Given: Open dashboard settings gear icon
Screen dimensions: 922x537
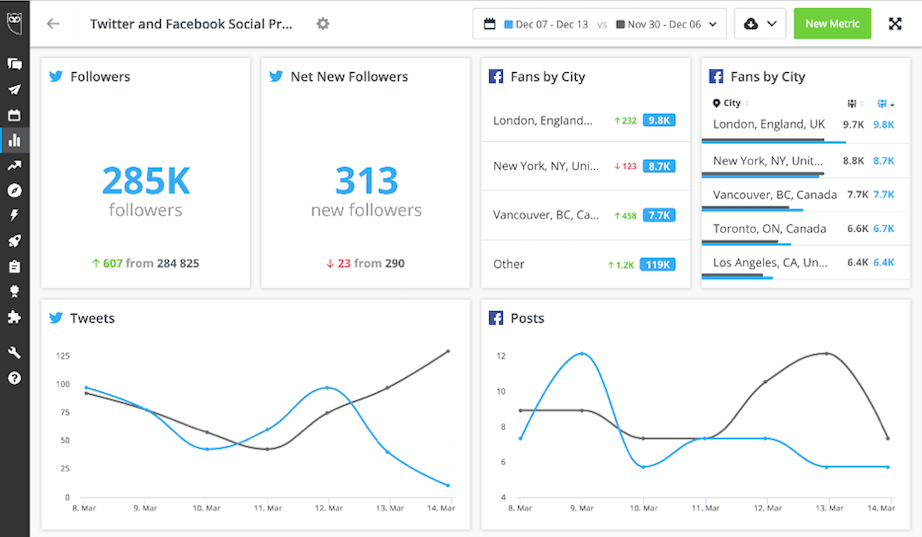Looking at the screenshot, I should 322,24.
